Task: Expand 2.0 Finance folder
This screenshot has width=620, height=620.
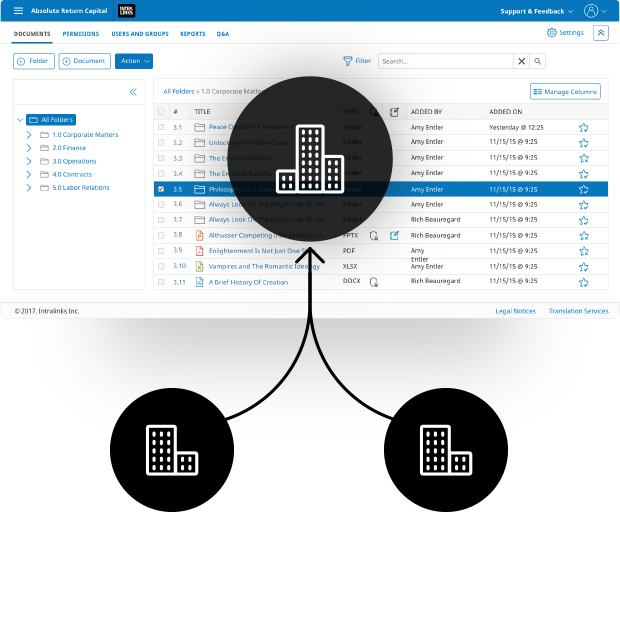Action: (29, 148)
